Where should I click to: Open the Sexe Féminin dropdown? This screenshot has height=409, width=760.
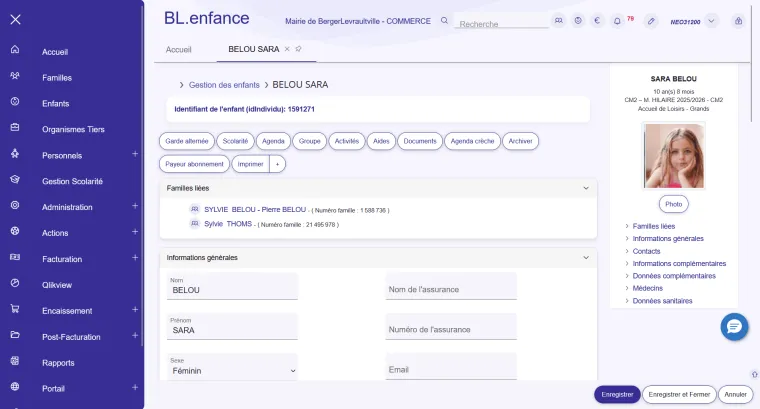click(x=232, y=367)
